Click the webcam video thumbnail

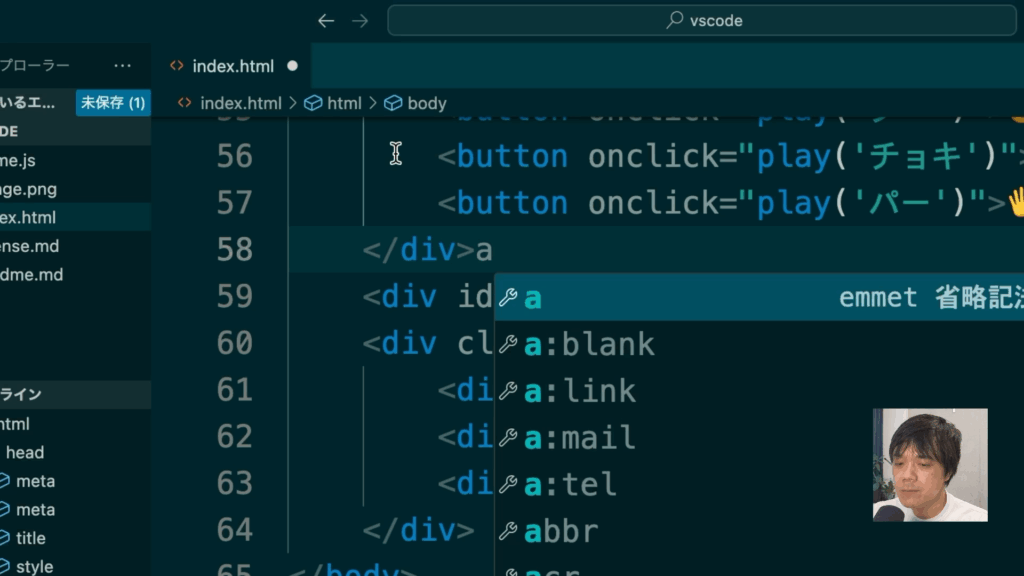(x=930, y=465)
